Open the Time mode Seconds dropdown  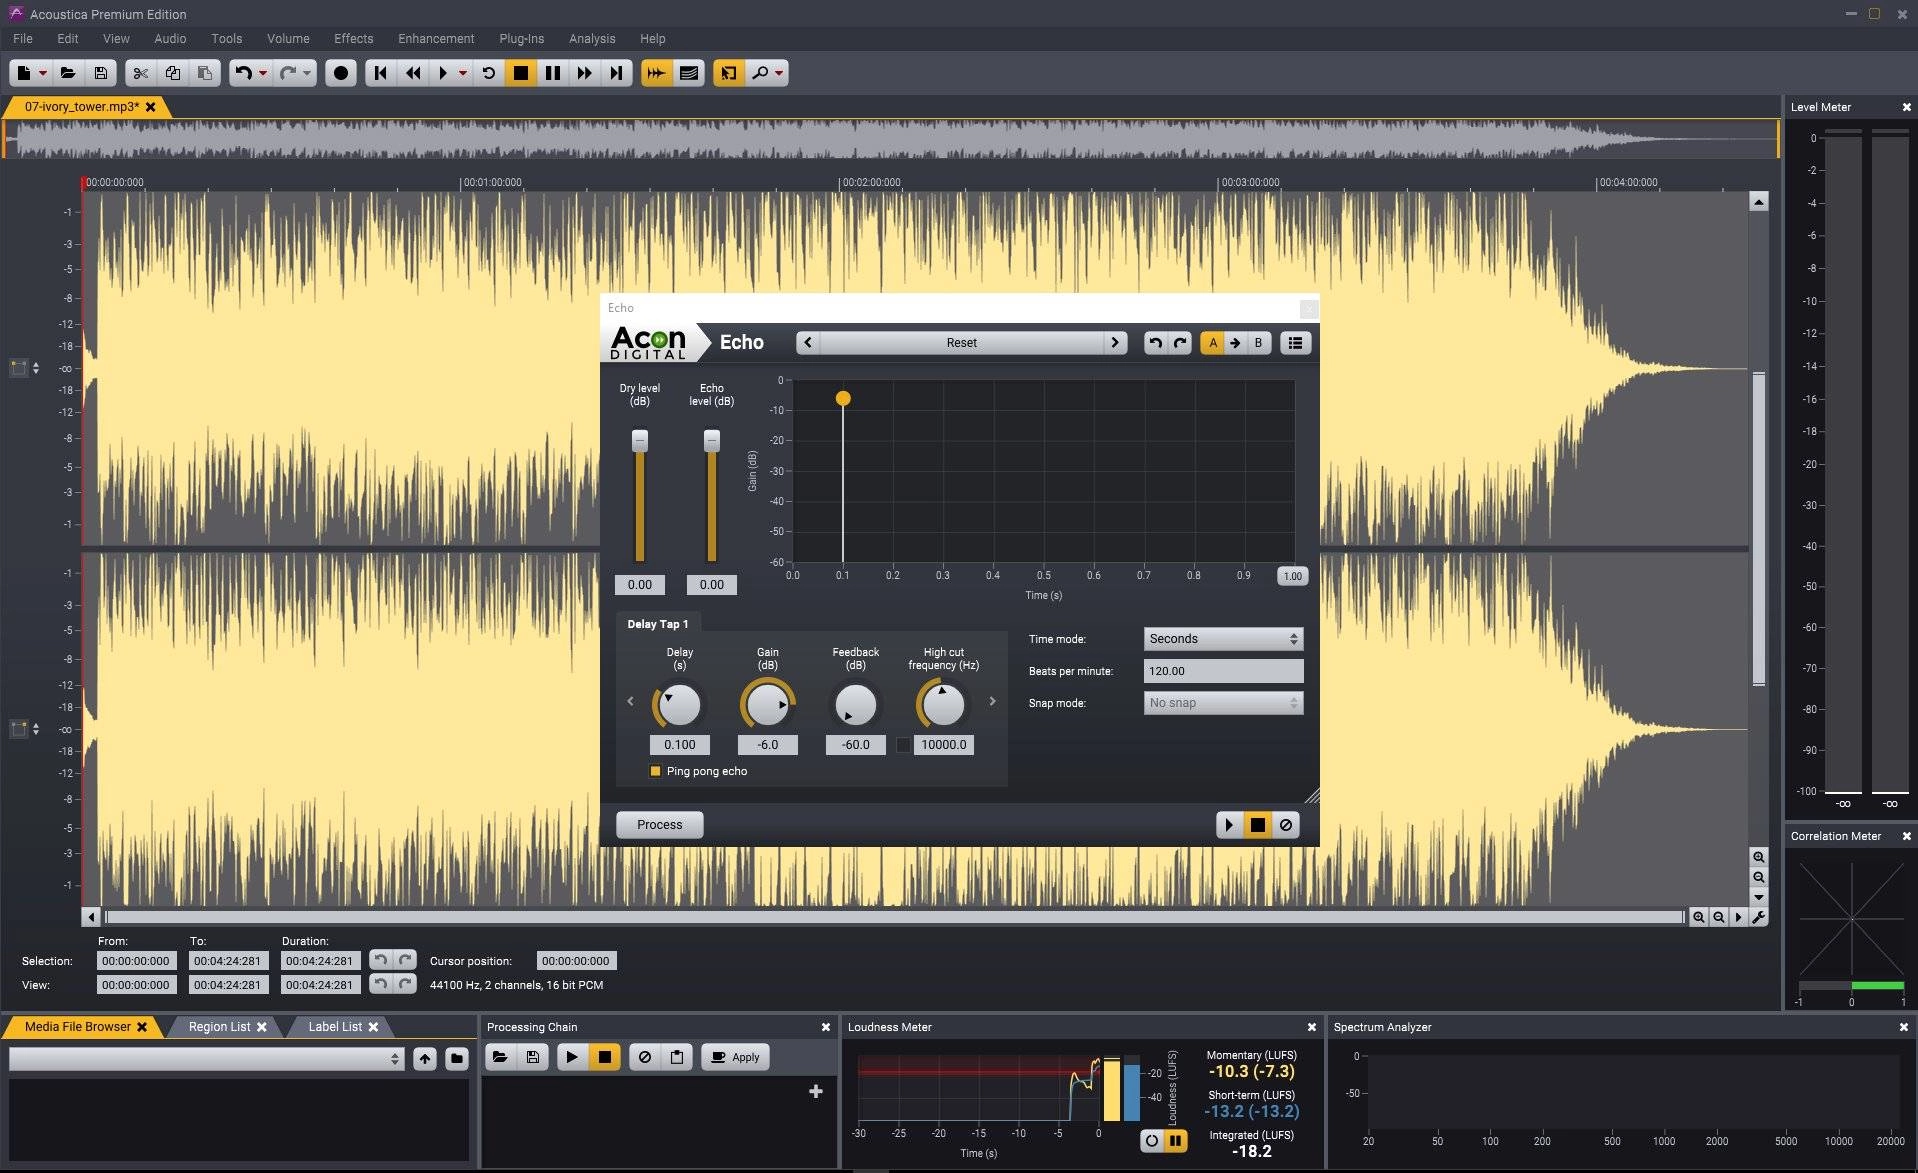[1223, 639]
